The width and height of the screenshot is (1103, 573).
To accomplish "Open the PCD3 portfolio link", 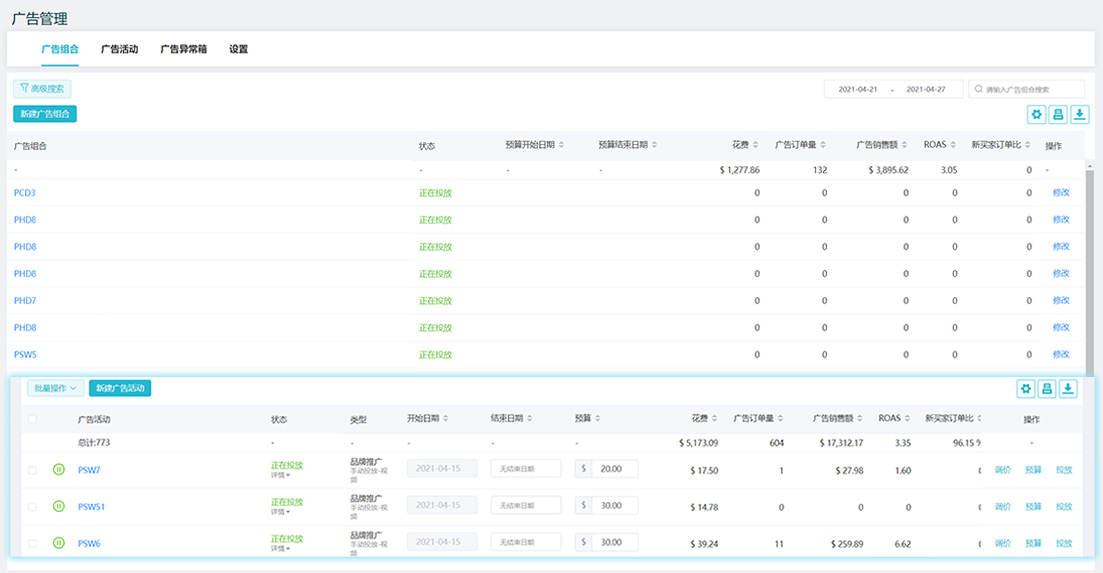I will tap(25, 193).
